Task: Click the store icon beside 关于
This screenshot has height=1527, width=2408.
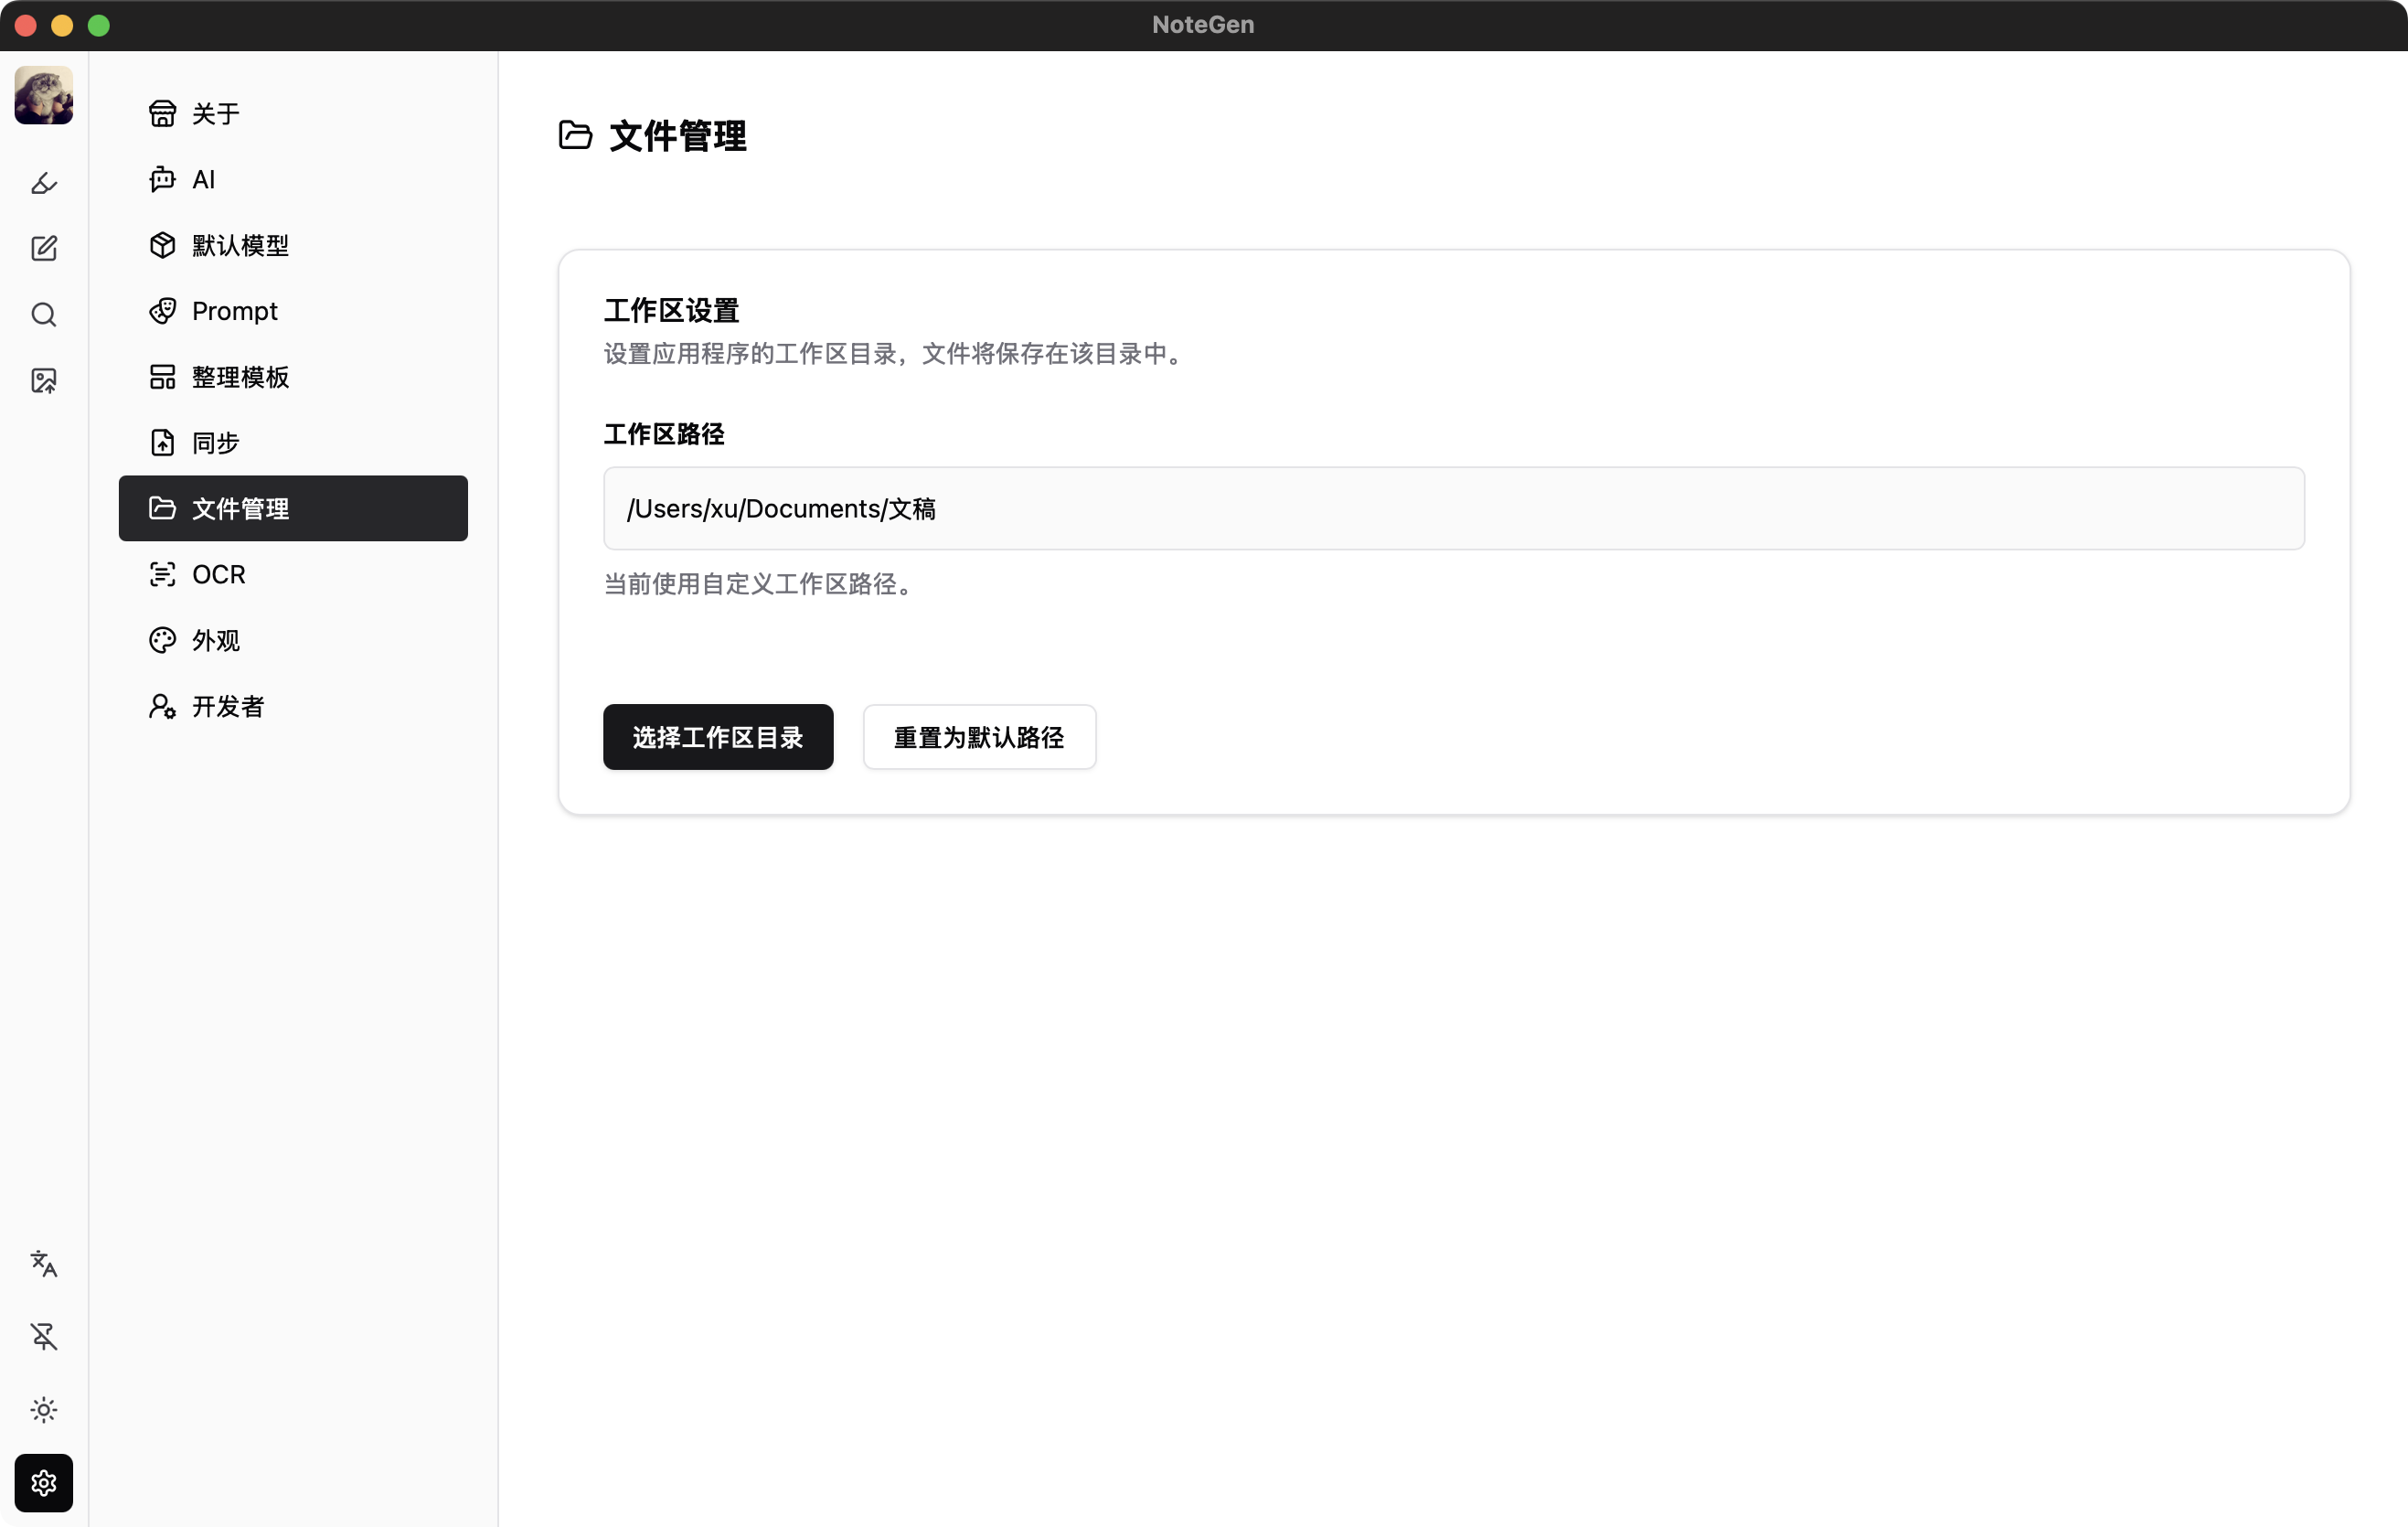Action: (x=162, y=114)
